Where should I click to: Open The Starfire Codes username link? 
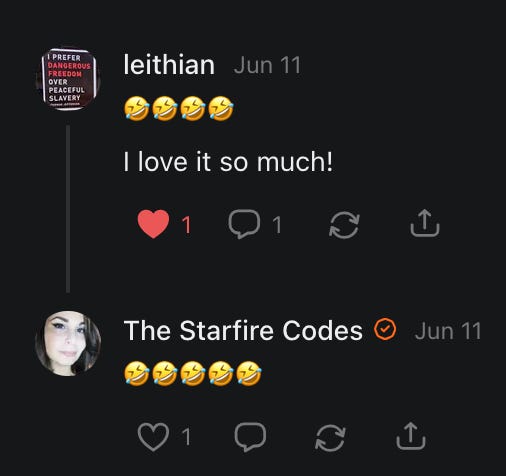[x=243, y=331]
